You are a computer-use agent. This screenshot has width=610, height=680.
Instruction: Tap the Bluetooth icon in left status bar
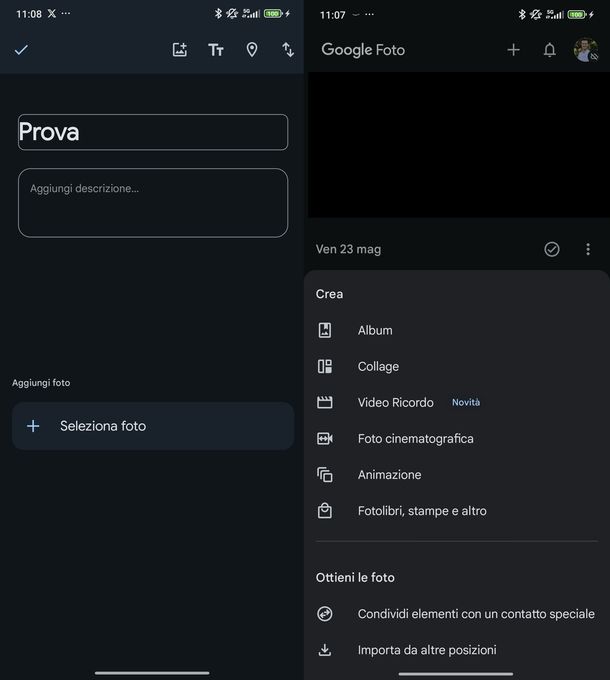(218, 13)
